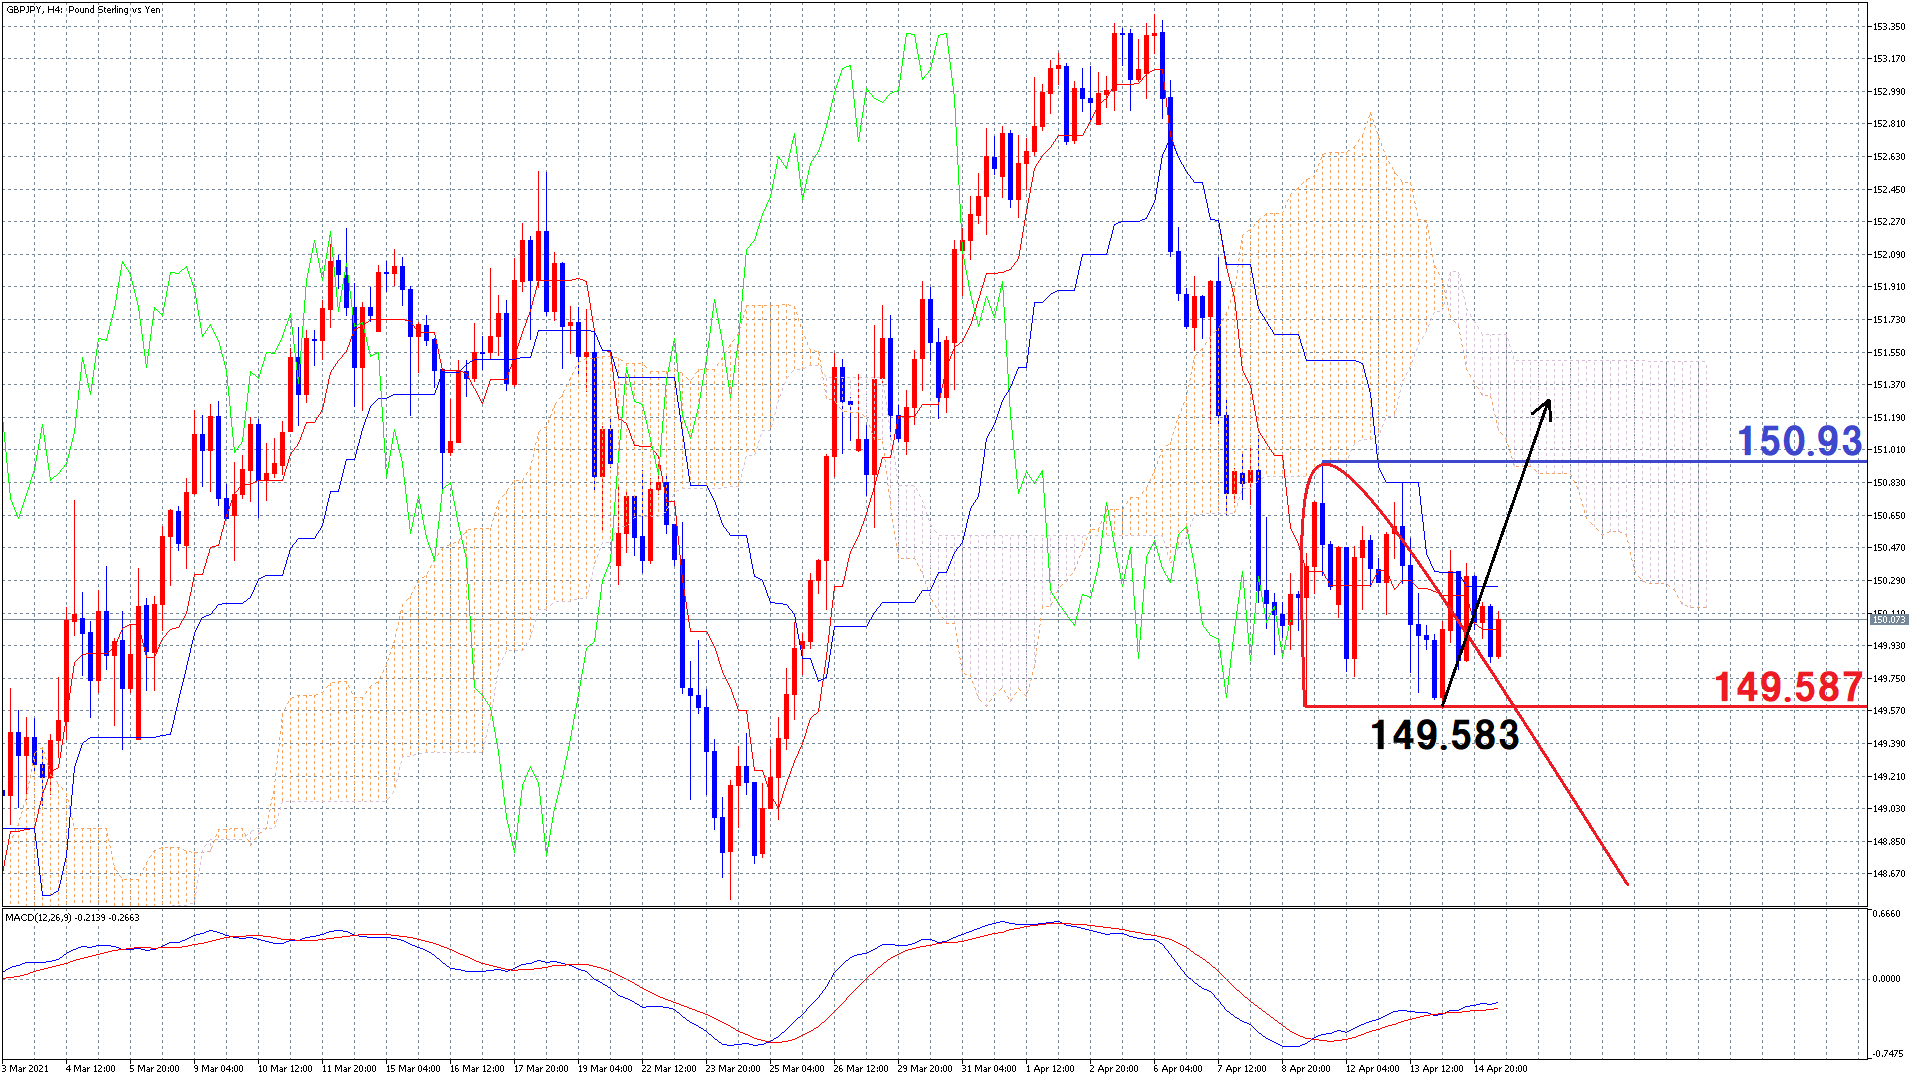Click the 25 Mar 04:00 time label

(797, 1069)
